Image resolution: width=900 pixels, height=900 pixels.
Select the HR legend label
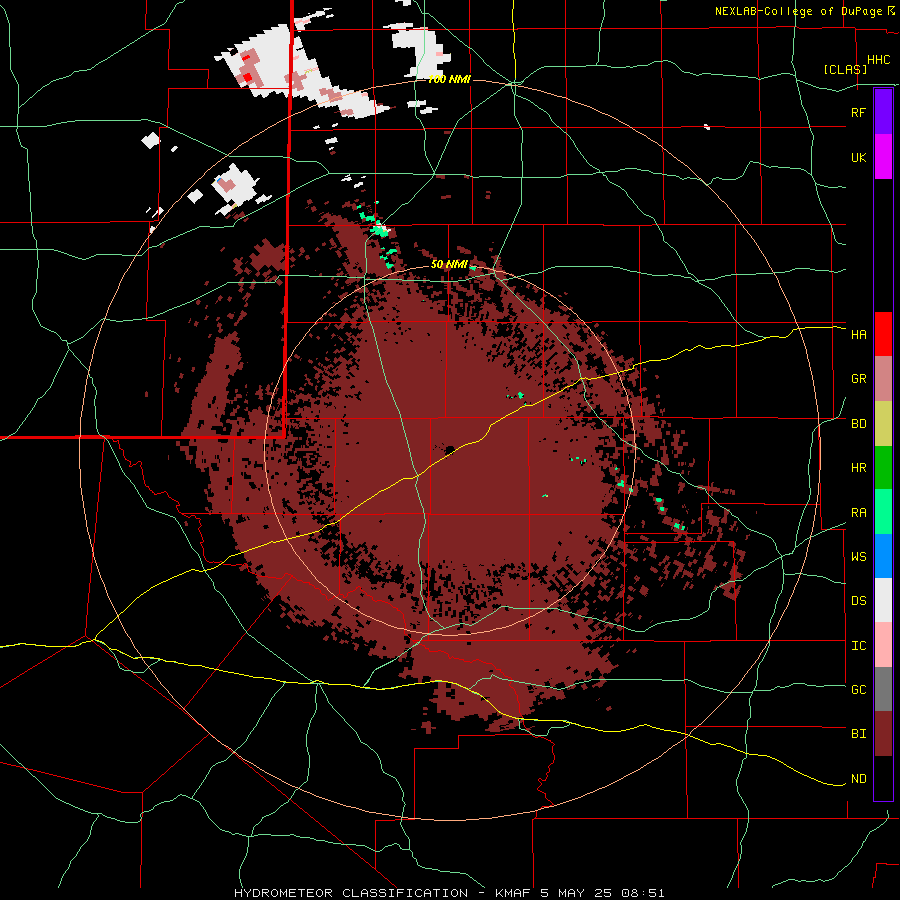coord(858,468)
